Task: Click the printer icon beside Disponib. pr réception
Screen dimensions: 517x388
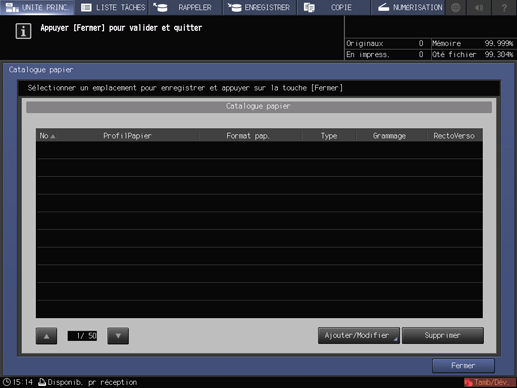Action: click(x=42, y=382)
